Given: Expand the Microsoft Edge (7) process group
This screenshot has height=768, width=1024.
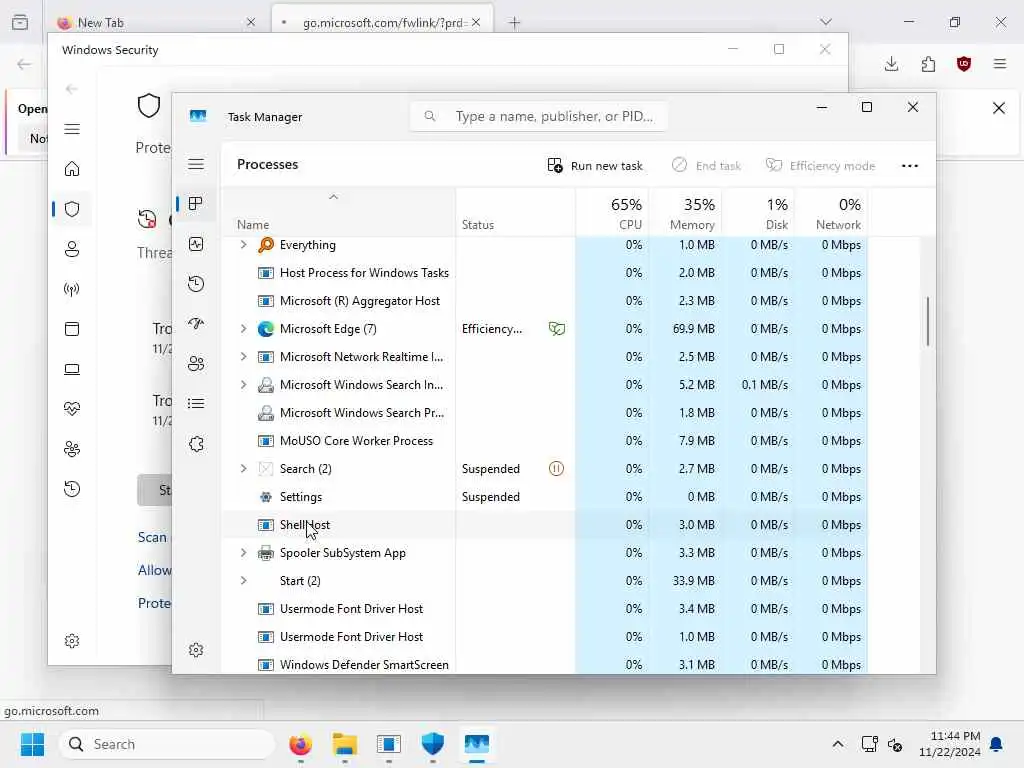Looking at the screenshot, I should 244,328.
